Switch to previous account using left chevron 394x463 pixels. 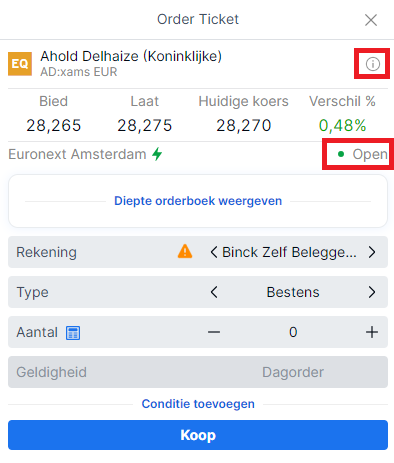(214, 252)
